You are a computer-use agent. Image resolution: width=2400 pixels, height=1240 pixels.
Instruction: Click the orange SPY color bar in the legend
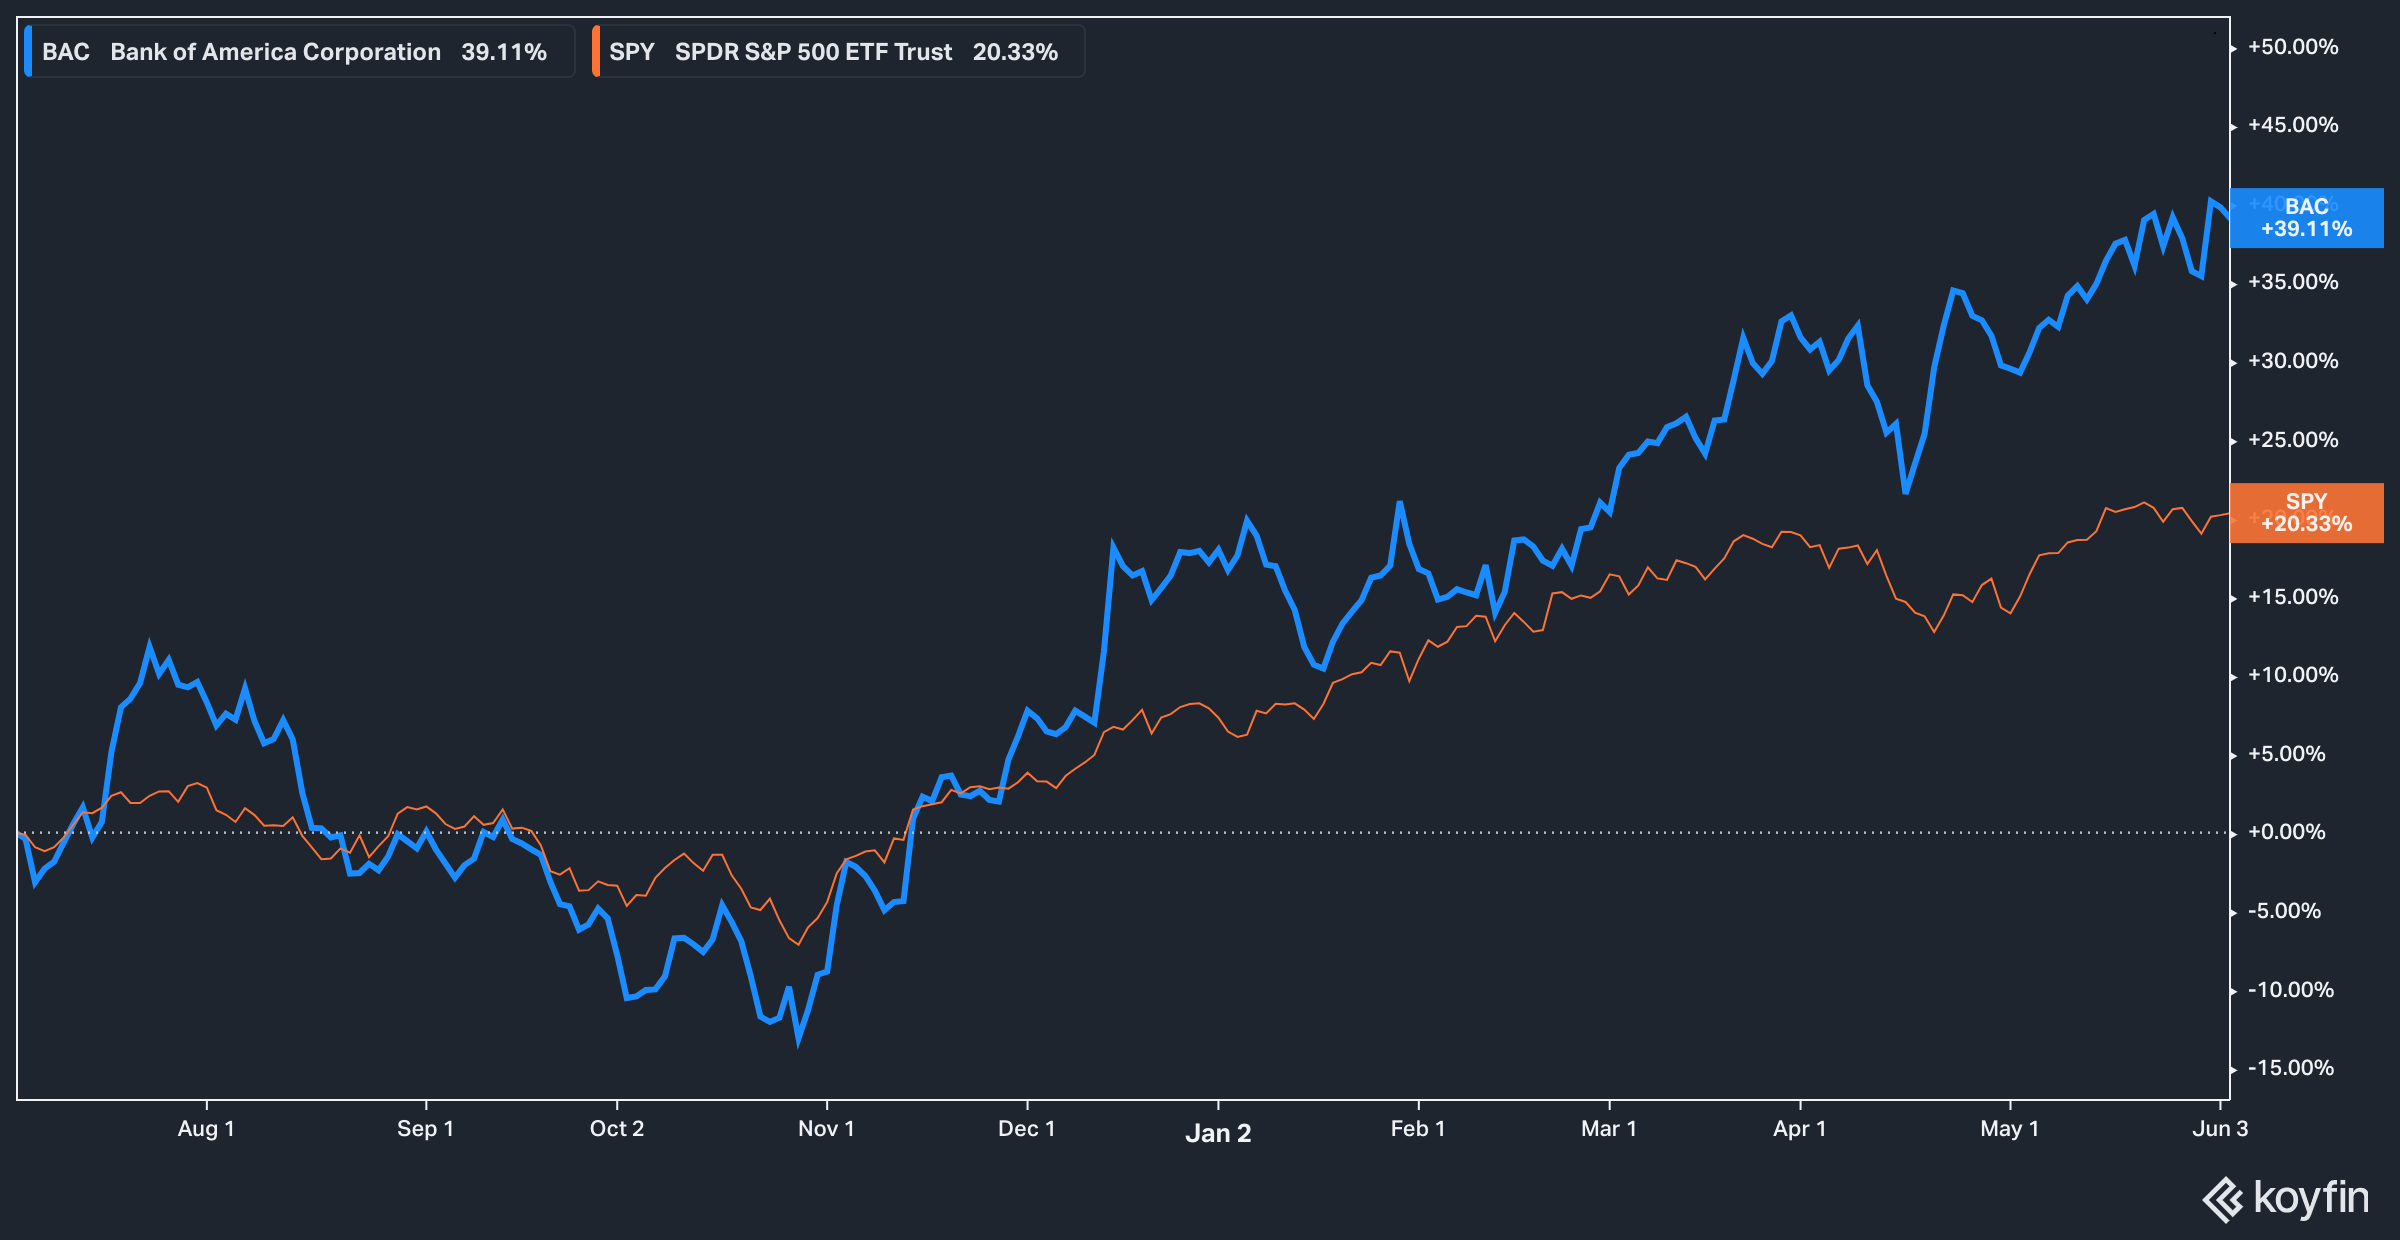[x=596, y=52]
